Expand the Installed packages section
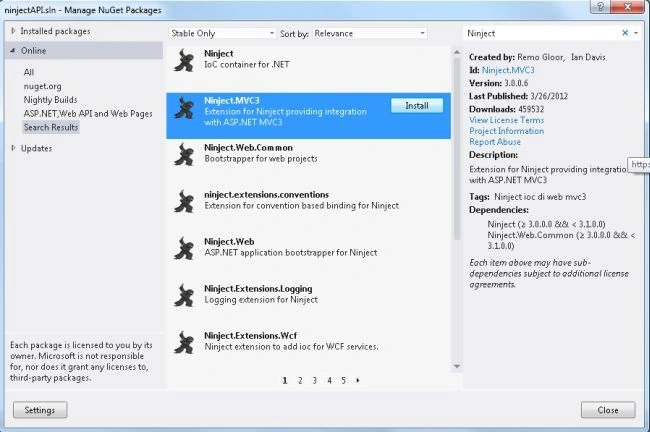This screenshot has width=650, height=432. pos(13,31)
